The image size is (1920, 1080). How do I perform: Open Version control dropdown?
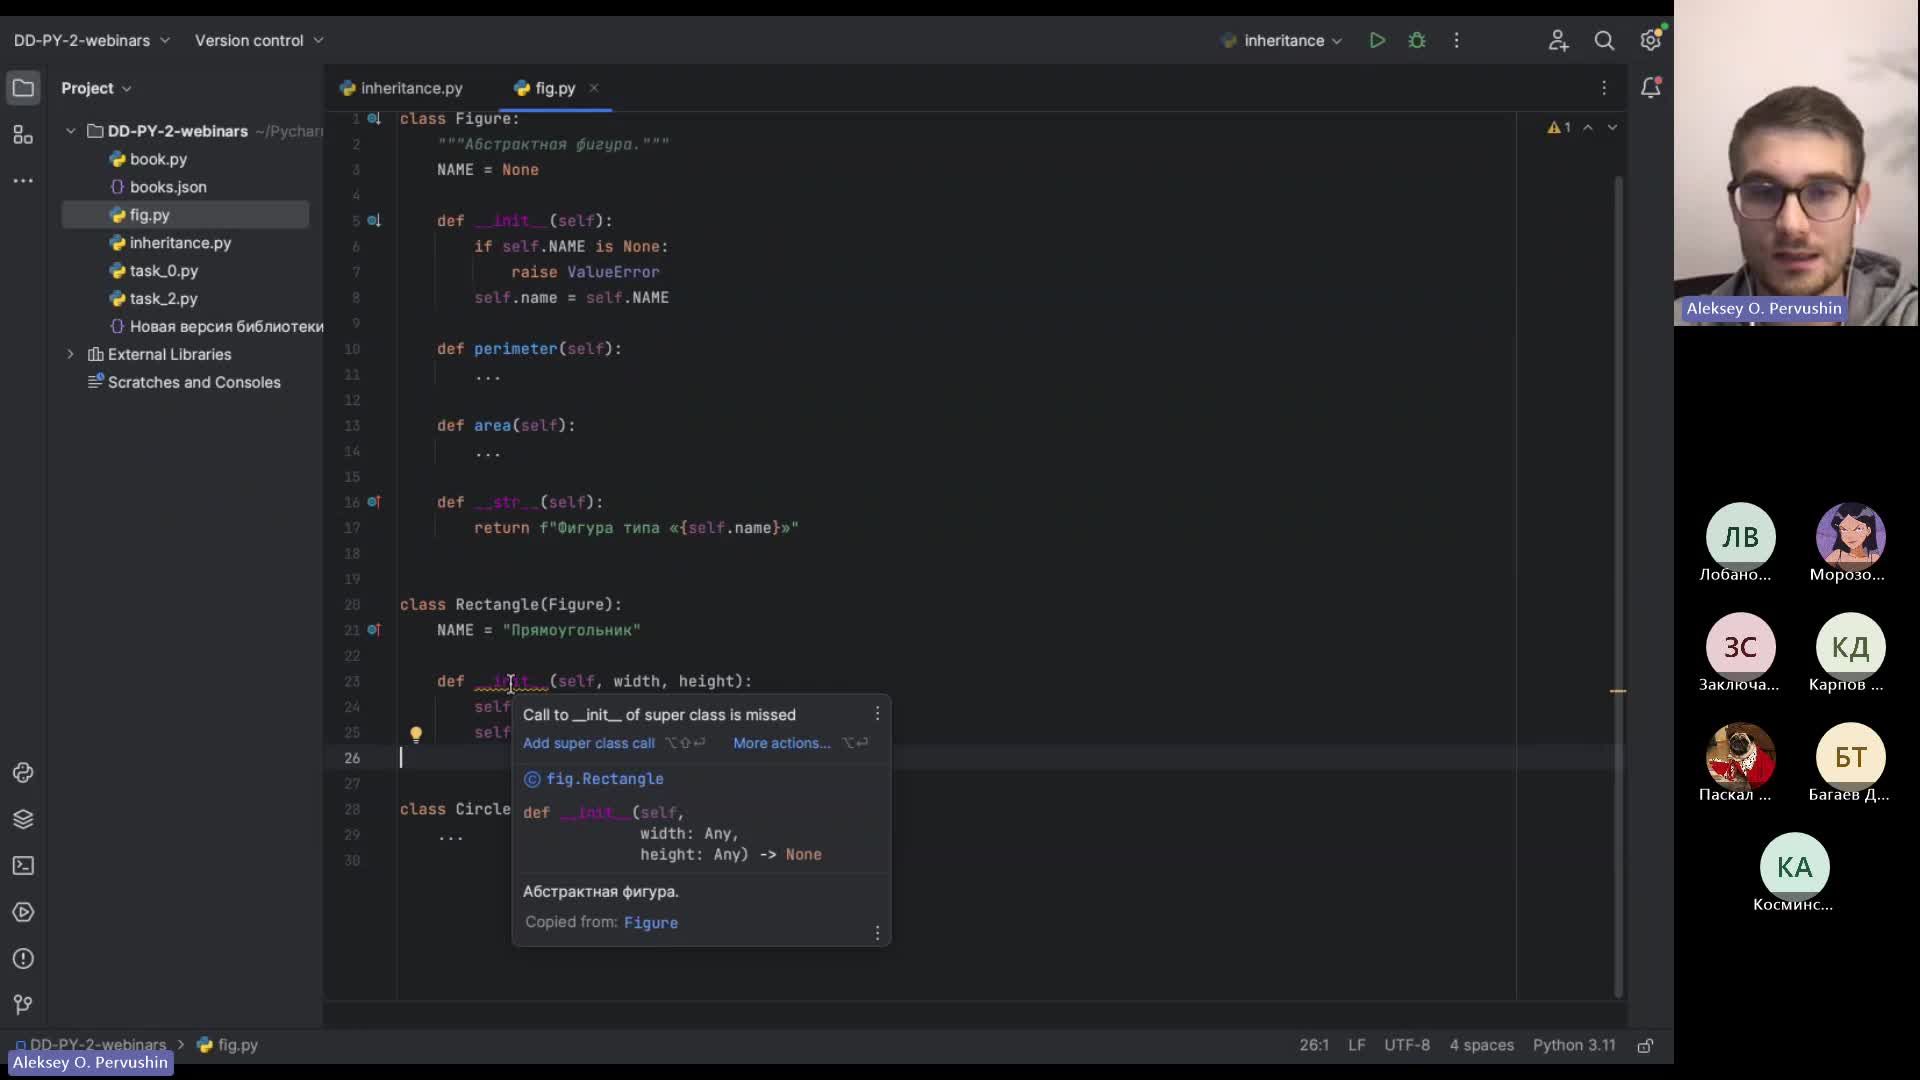(259, 41)
